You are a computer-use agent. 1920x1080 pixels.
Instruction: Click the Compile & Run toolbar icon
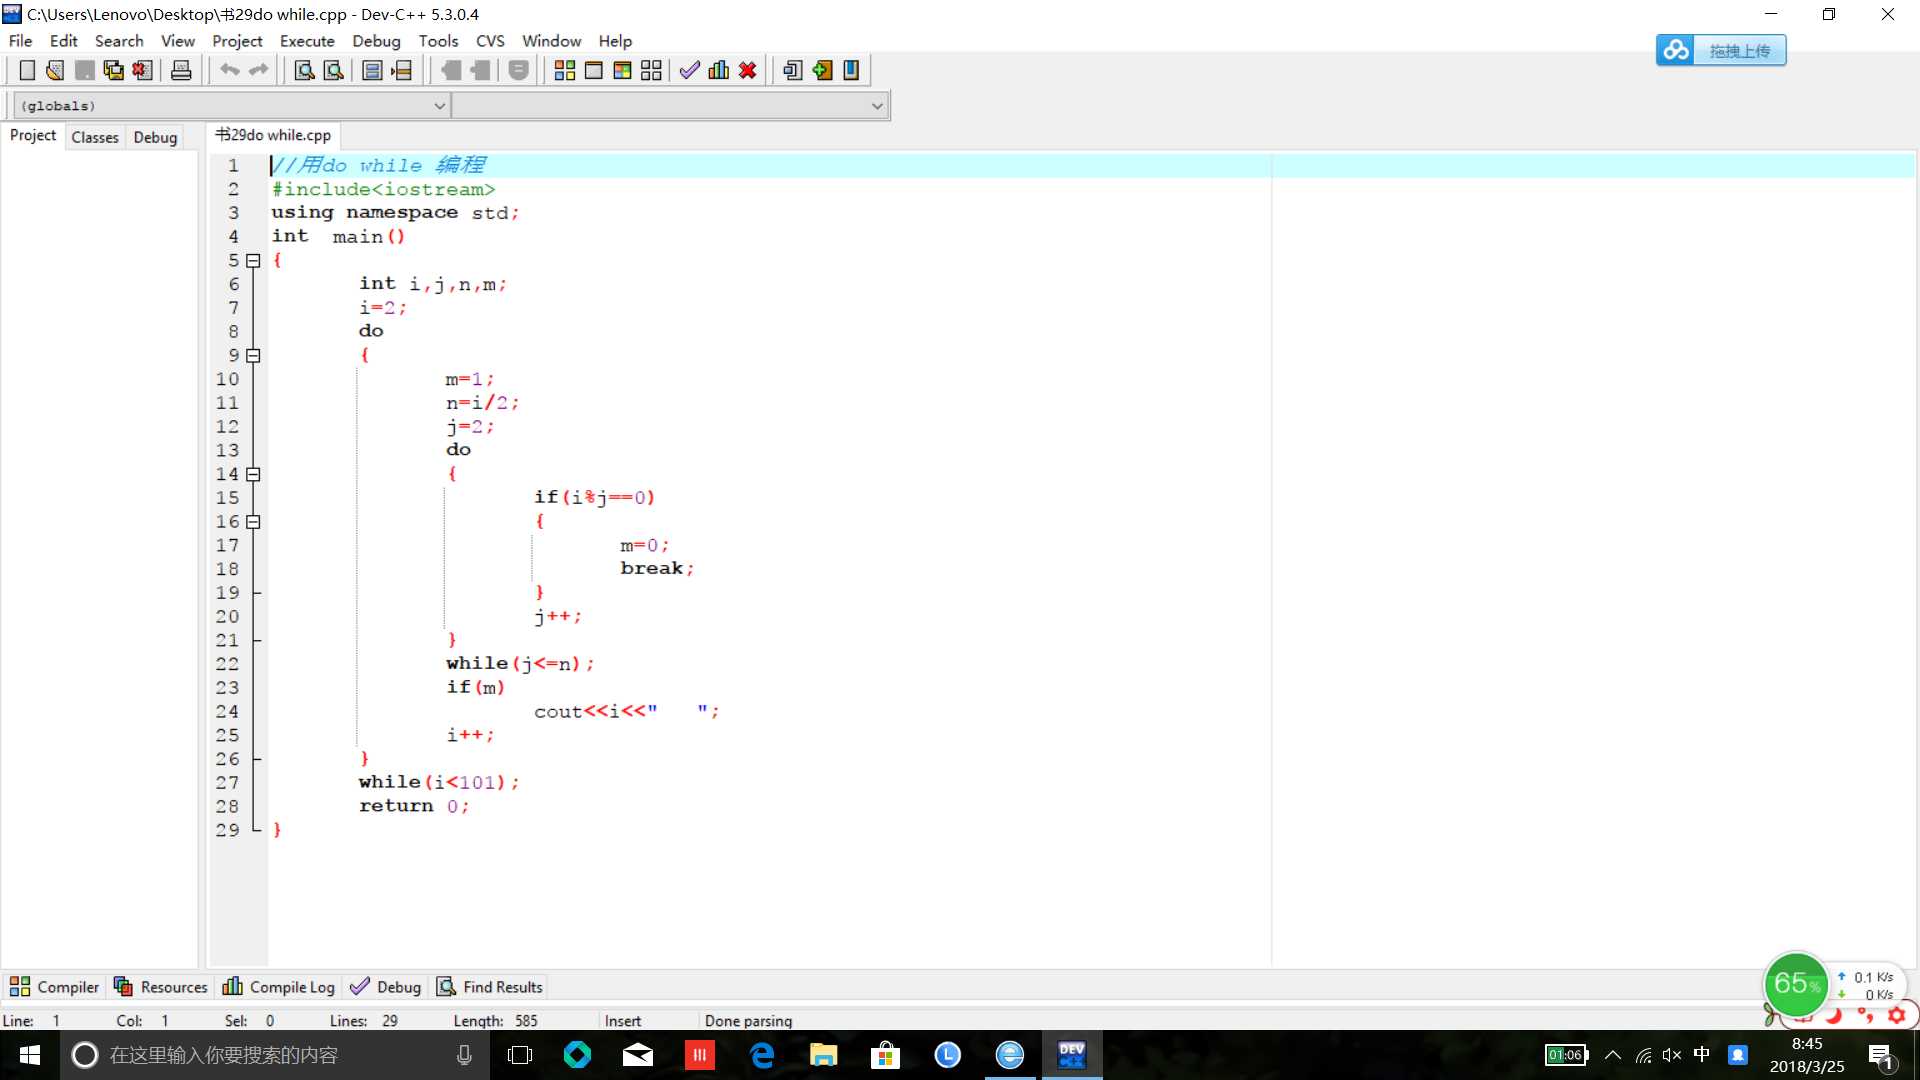pyautogui.click(x=622, y=70)
